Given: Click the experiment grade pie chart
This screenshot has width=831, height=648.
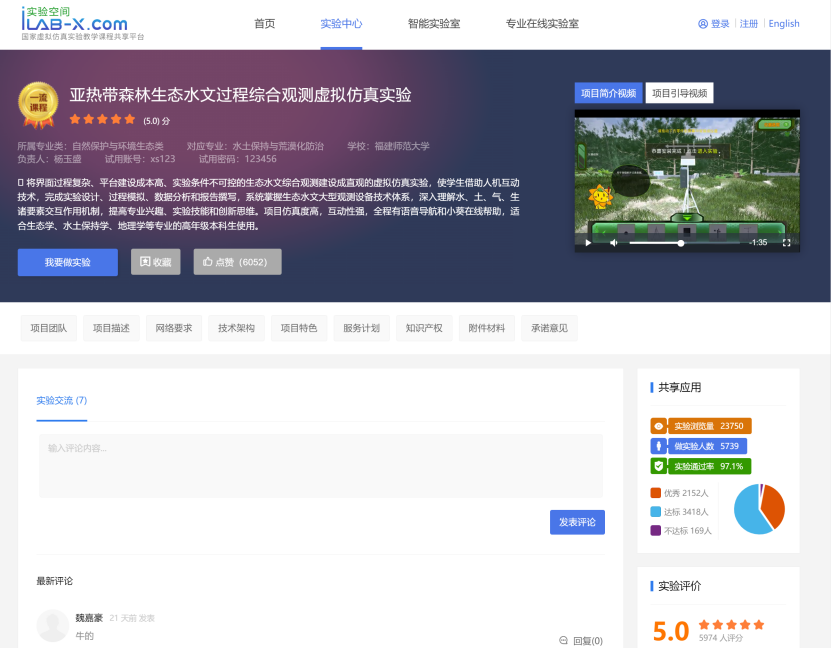Looking at the screenshot, I should click(759, 509).
